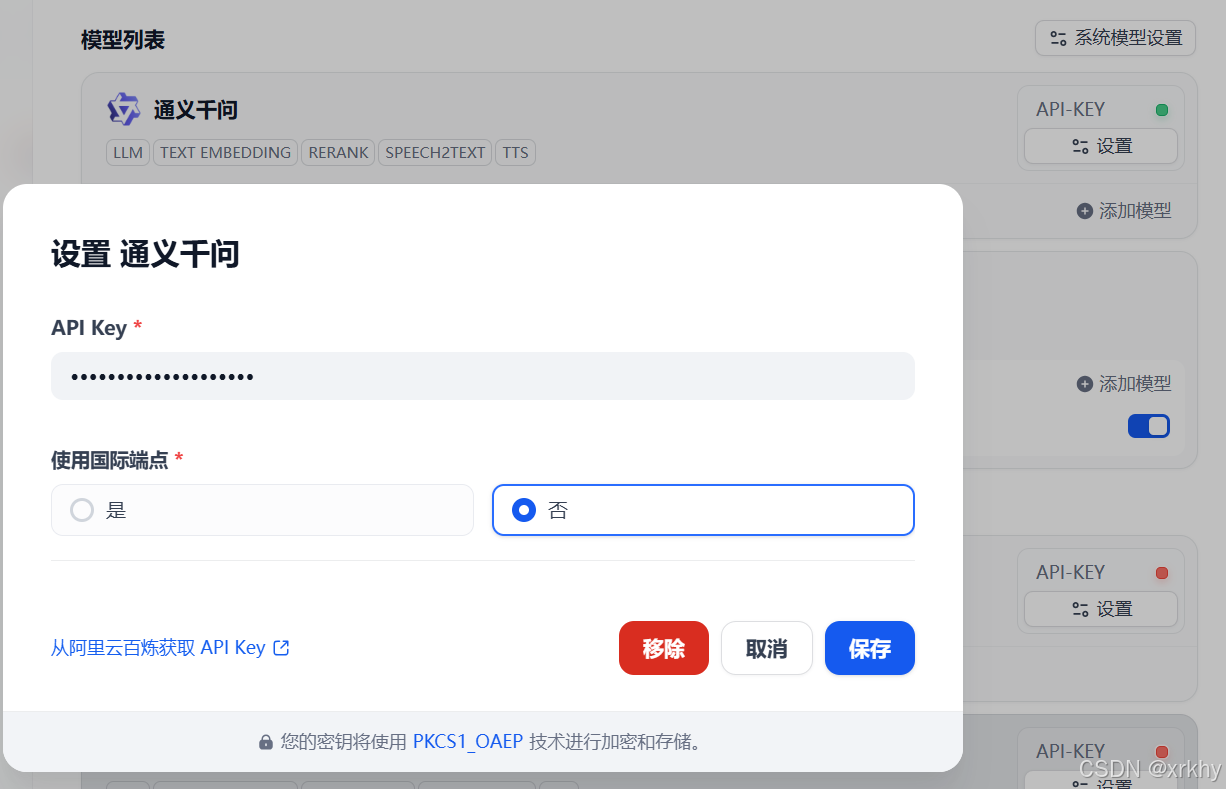1226x789 pixels.
Task: Click the green API-KEY status dot
Action: click(x=1162, y=110)
